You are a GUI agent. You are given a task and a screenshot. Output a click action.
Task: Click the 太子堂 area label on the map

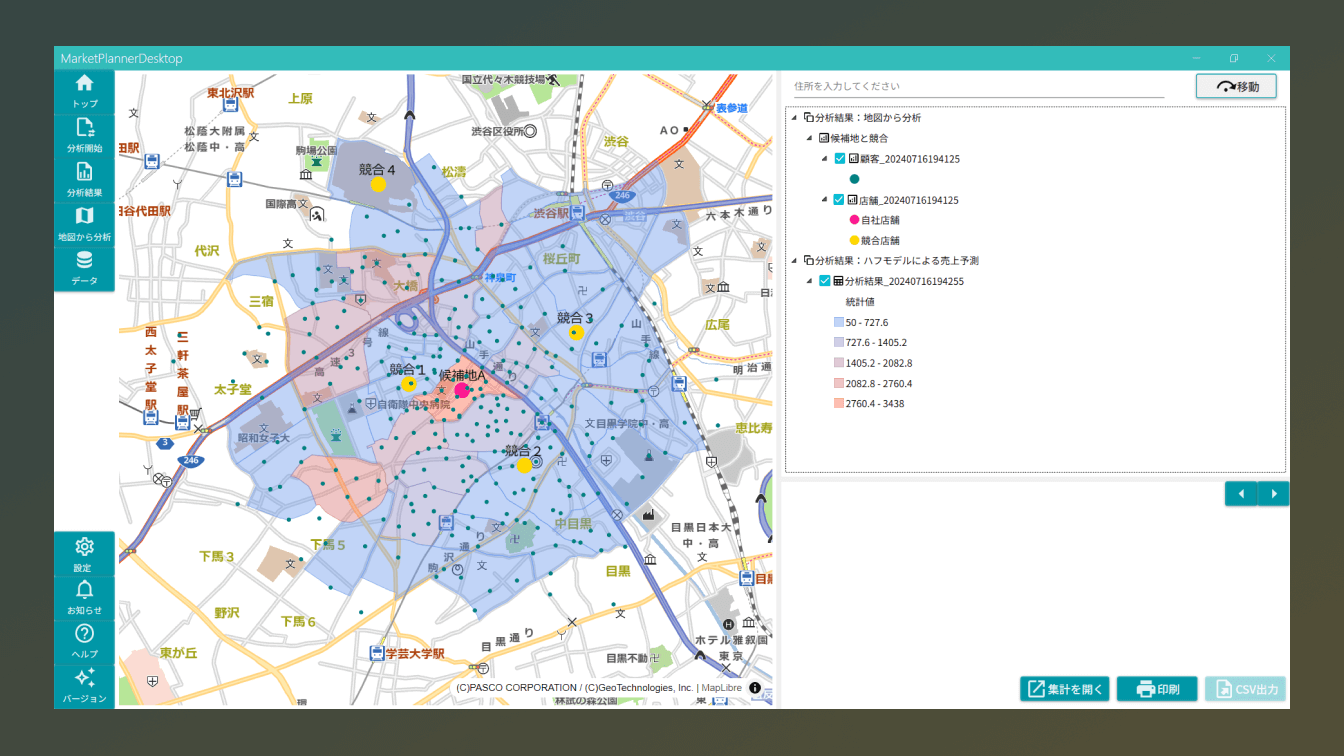coord(232,389)
